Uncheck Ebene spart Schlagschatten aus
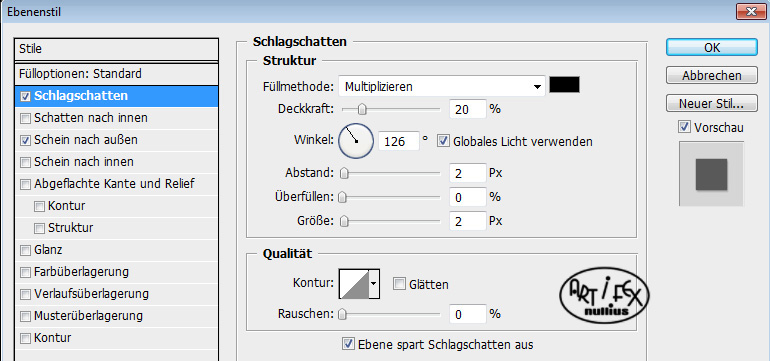This screenshot has width=770, height=361. pyautogui.click(x=348, y=344)
